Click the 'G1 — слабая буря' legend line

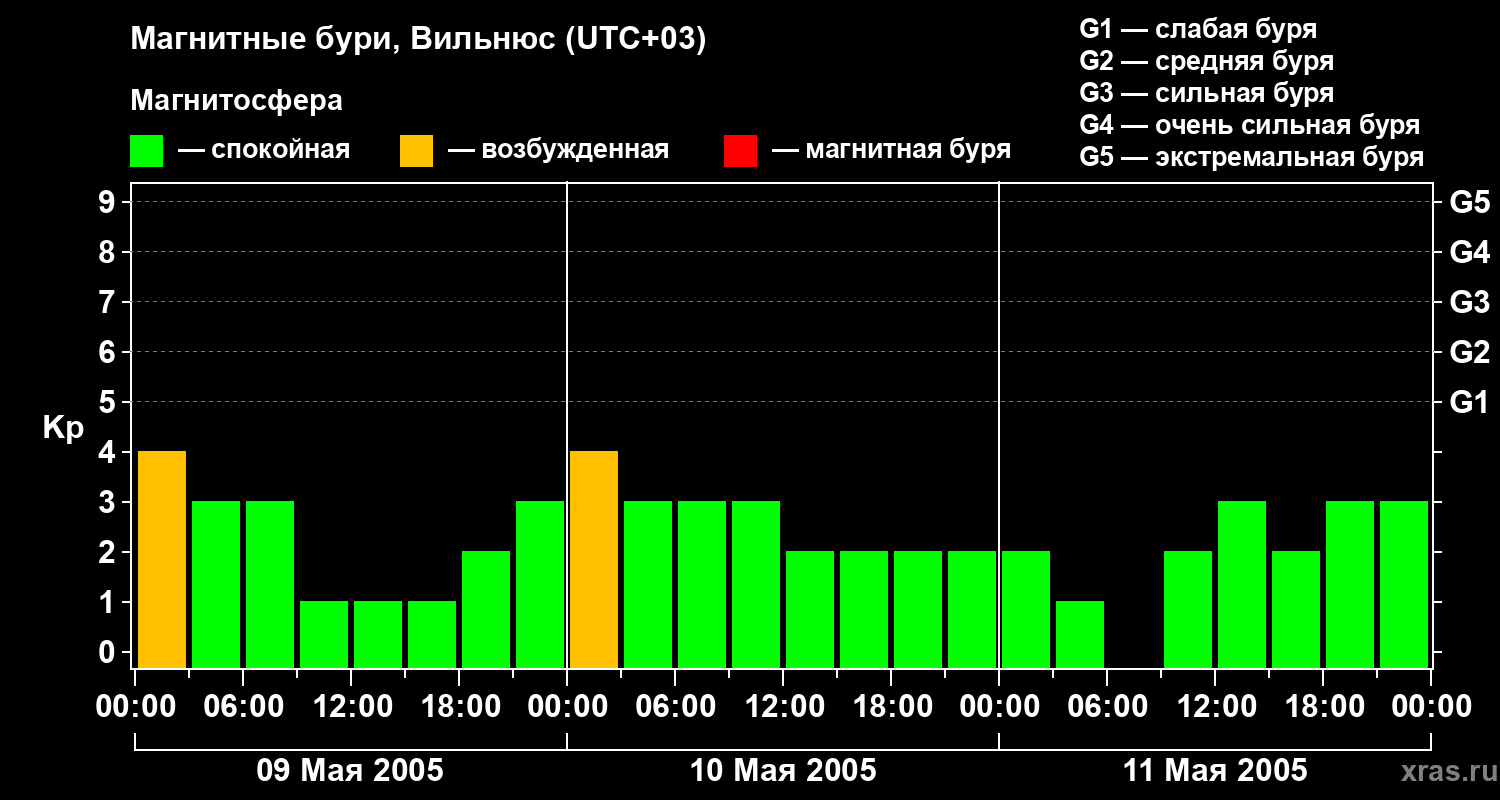(x=1198, y=29)
